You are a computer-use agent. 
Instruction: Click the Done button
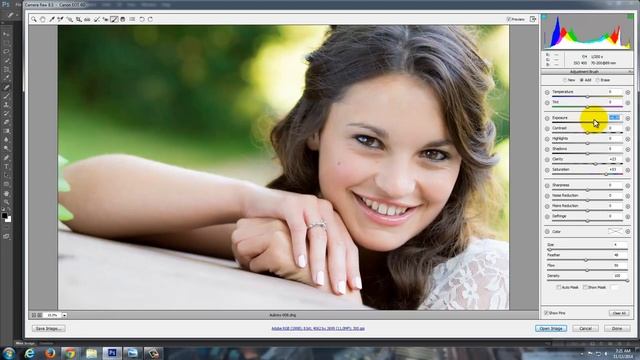[617, 328]
